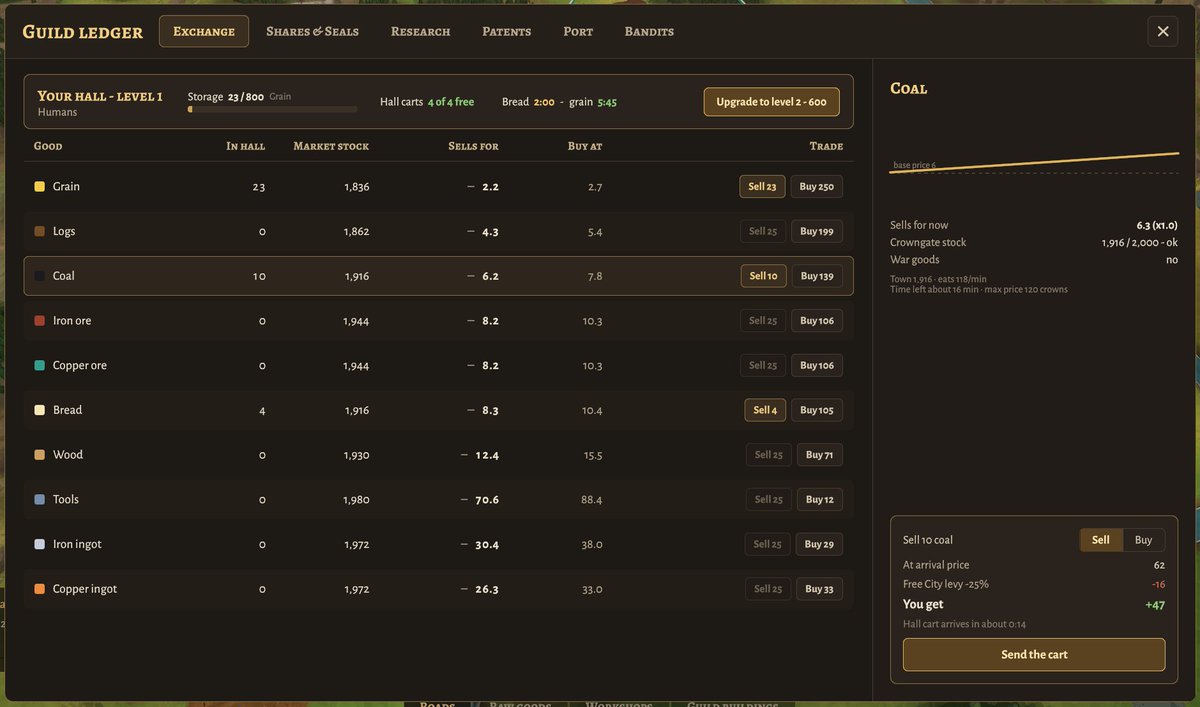Send the cart
1200x707 pixels.
coord(1034,655)
